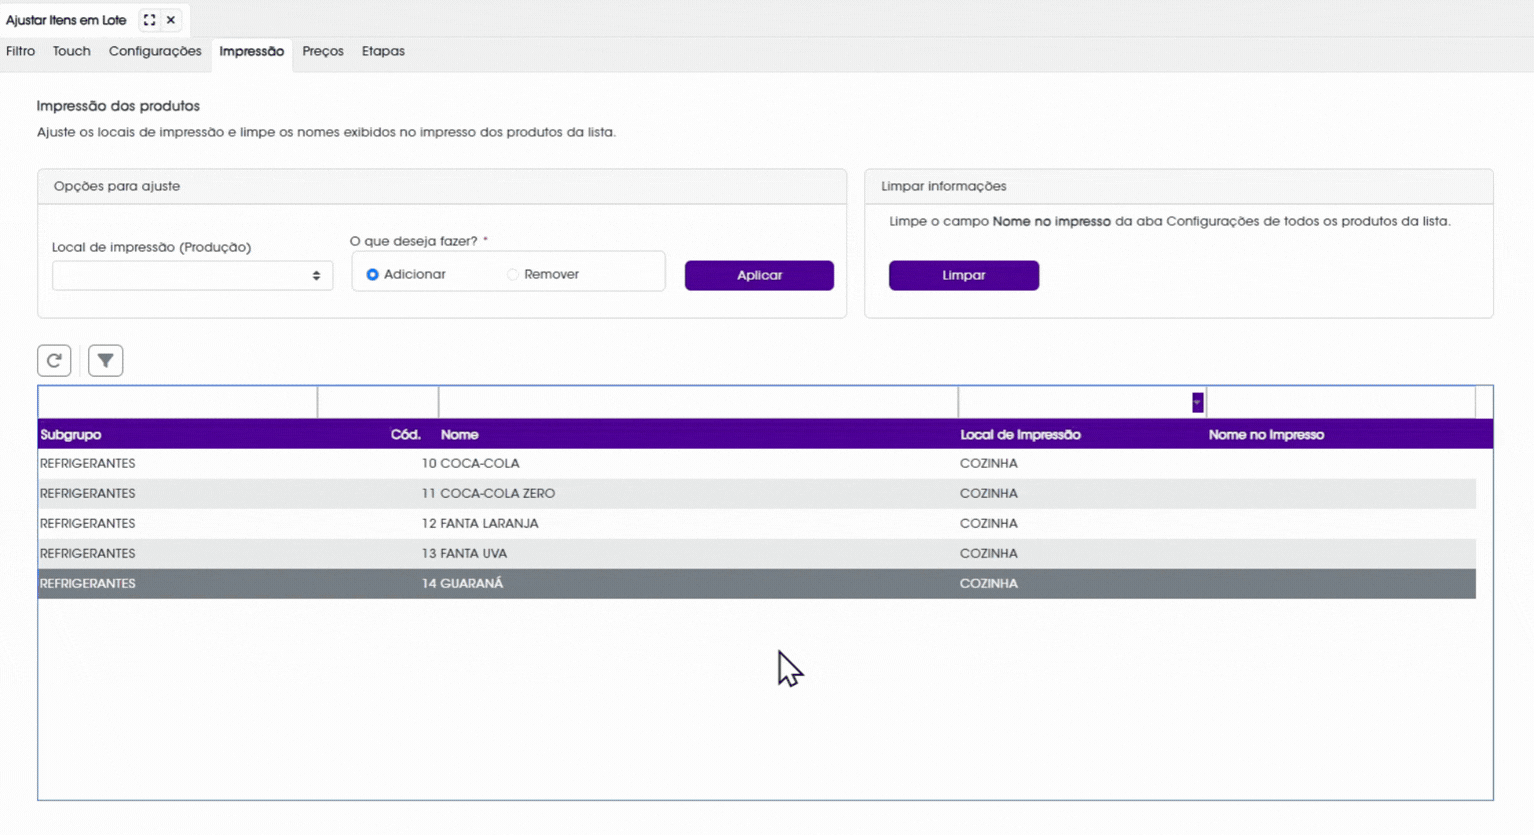Click REFRIGERANTES in the FANTA UVA row
This screenshot has height=835, width=1534.
click(87, 553)
